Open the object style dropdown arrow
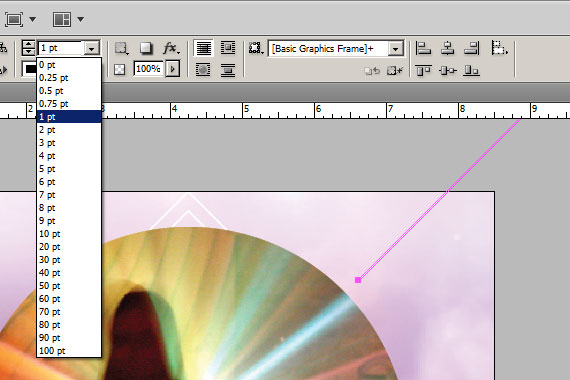 396,48
